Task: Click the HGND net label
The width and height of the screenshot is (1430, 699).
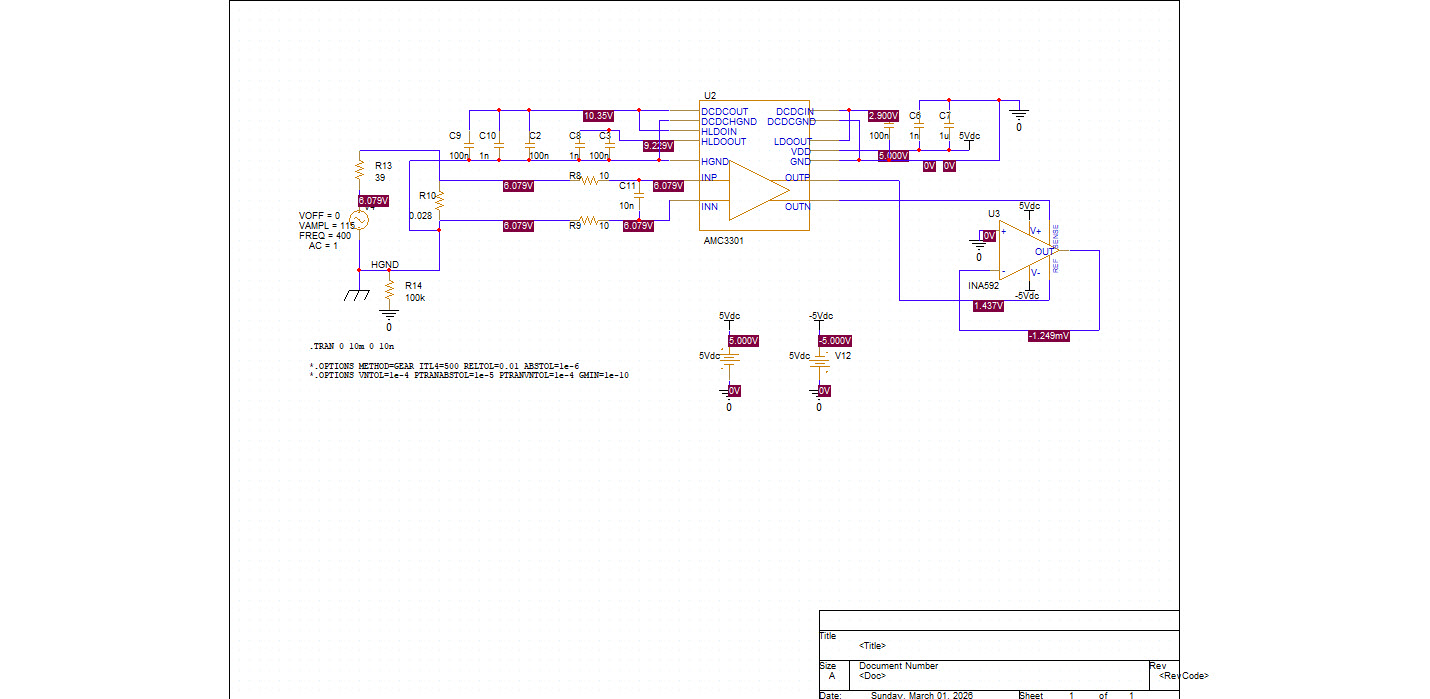Action: tap(385, 265)
